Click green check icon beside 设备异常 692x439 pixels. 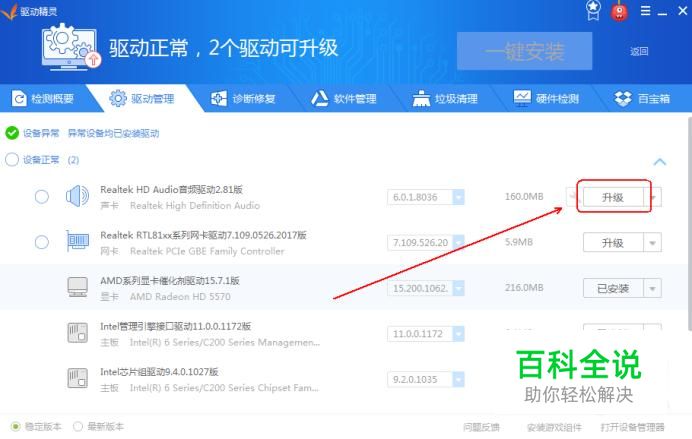point(12,133)
